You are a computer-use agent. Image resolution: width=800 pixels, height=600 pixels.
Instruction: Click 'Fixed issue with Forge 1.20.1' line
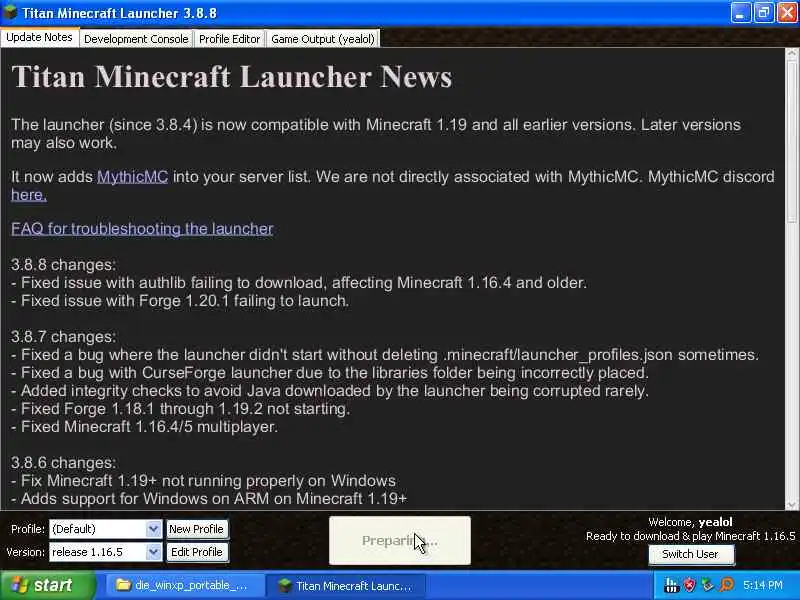click(x=180, y=301)
